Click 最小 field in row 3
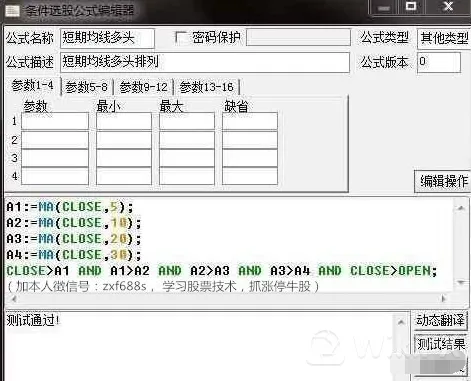Viewport: 471px width, 381px height. pos(124,158)
